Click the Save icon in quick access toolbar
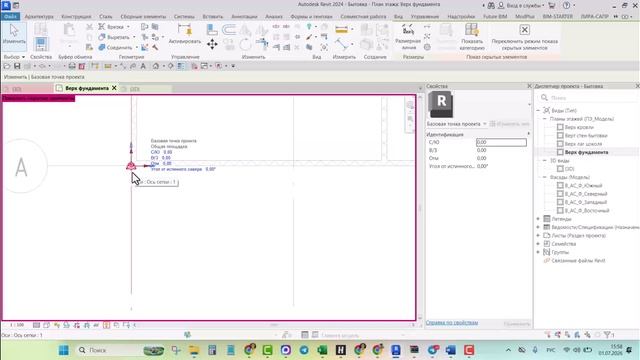640x360 pixels. (17, 66)
